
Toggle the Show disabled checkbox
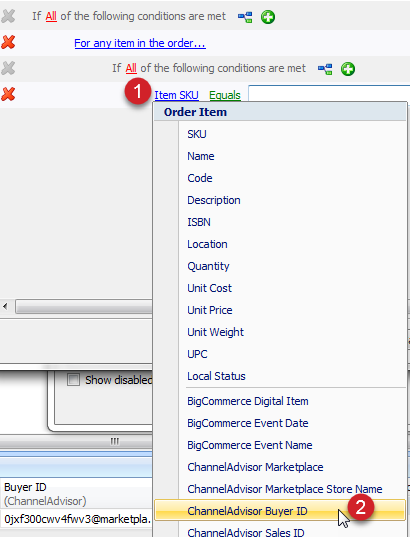[73, 380]
